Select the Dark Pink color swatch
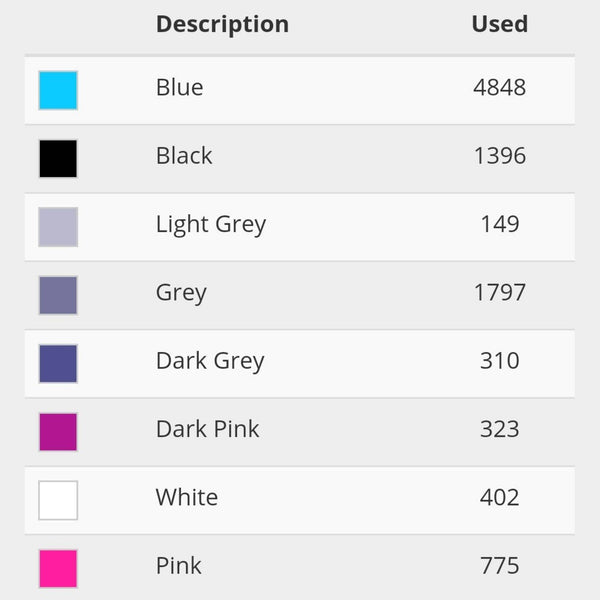 (x=58, y=432)
